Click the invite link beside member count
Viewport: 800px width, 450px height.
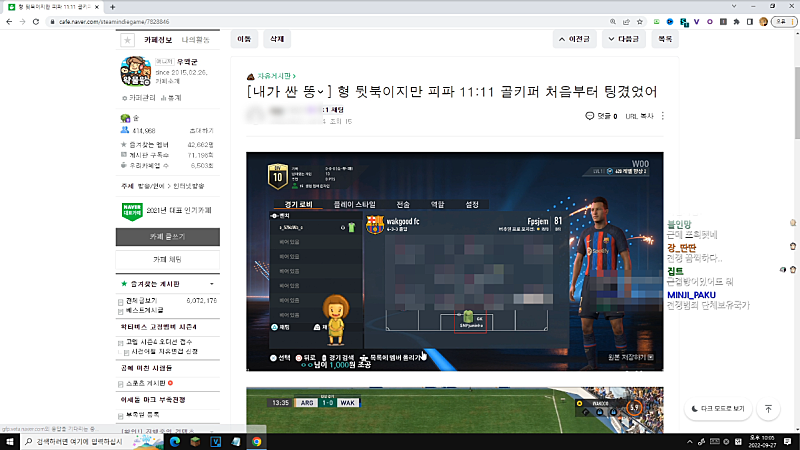[x=202, y=131]
